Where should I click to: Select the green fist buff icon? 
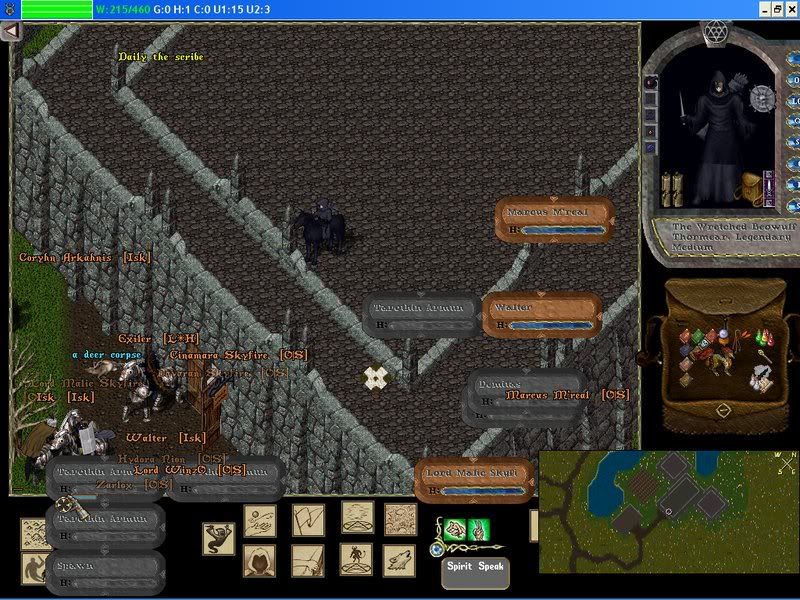[x=455, y=530]
